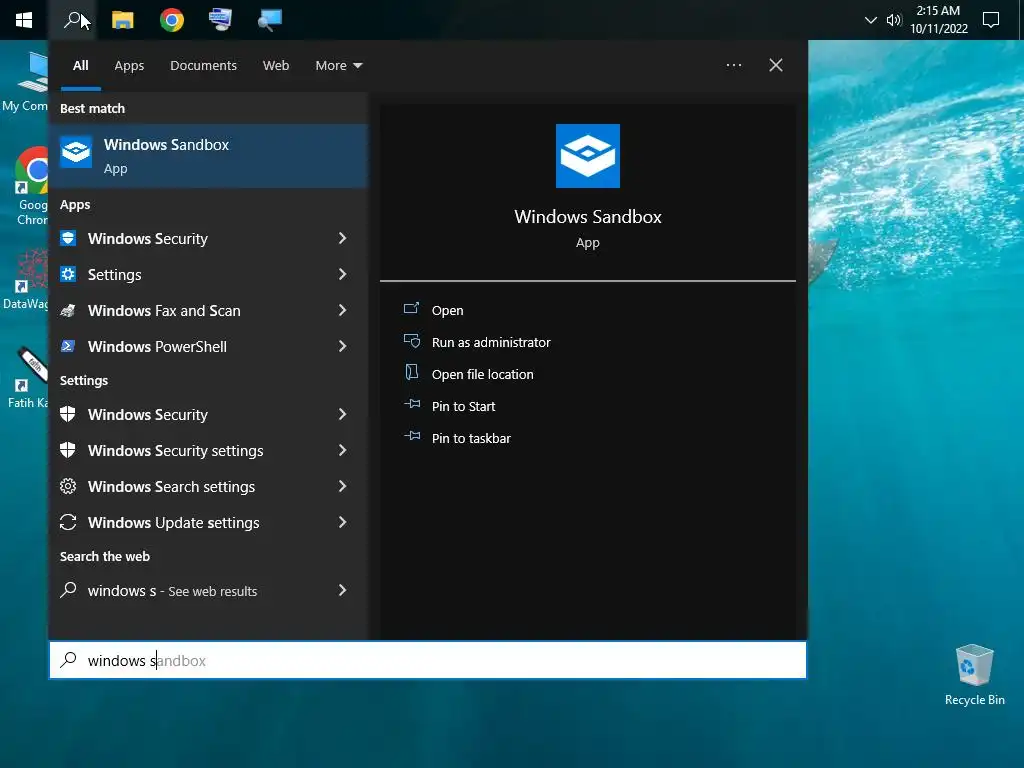Open the More filter dropdown
This screenshot has width=1024, height=768.
[338, 65]
